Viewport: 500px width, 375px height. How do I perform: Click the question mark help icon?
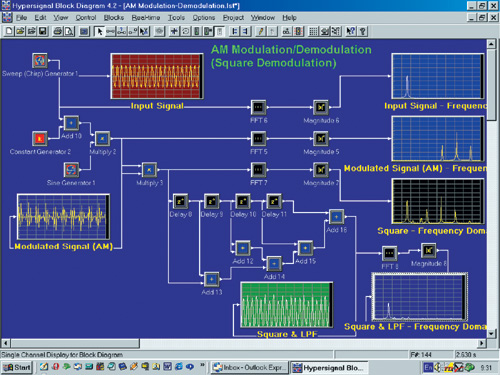(362, 31)
